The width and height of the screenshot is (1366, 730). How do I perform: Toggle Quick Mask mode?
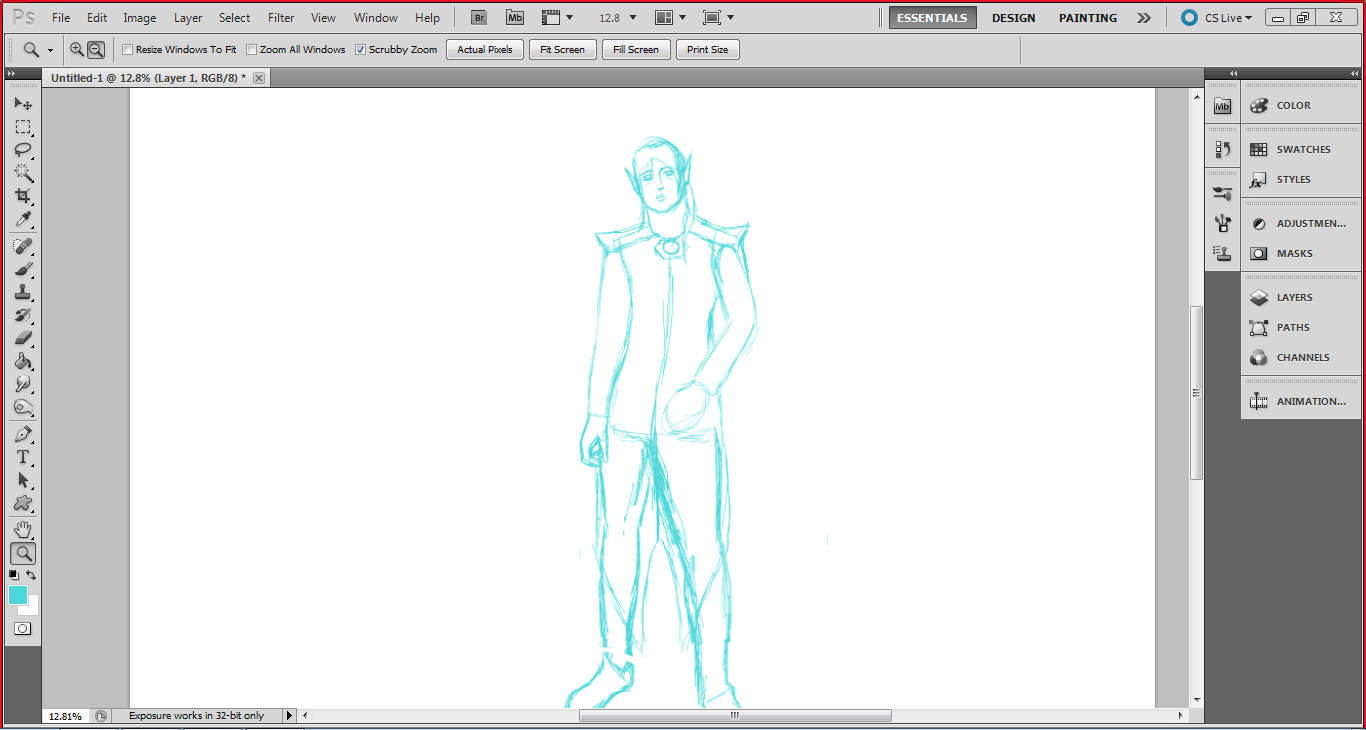coord(22,629)
